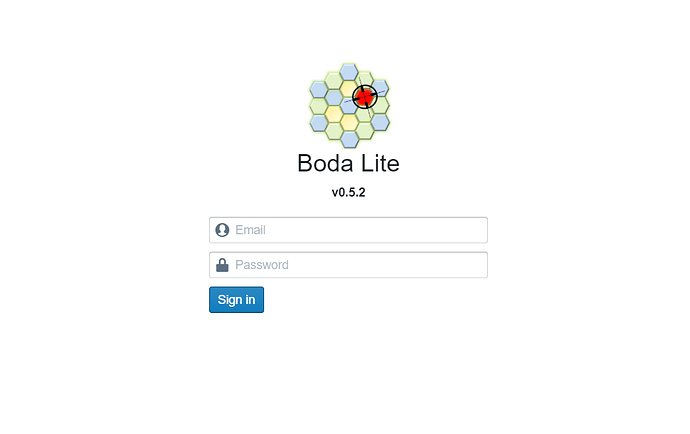Click the red crosshair target in the logo
Screen dimensions: 690x434
pos(365,97)
